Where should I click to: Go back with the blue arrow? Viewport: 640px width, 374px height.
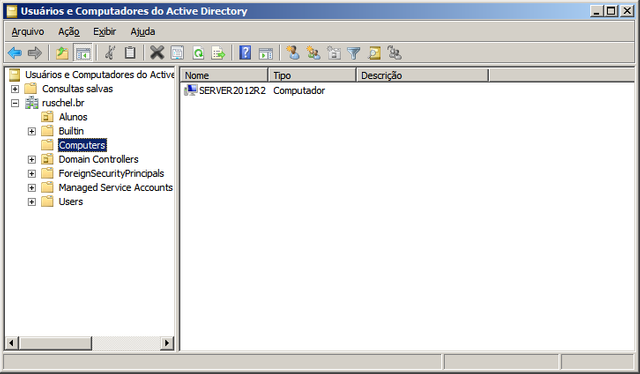click(15, 53)
